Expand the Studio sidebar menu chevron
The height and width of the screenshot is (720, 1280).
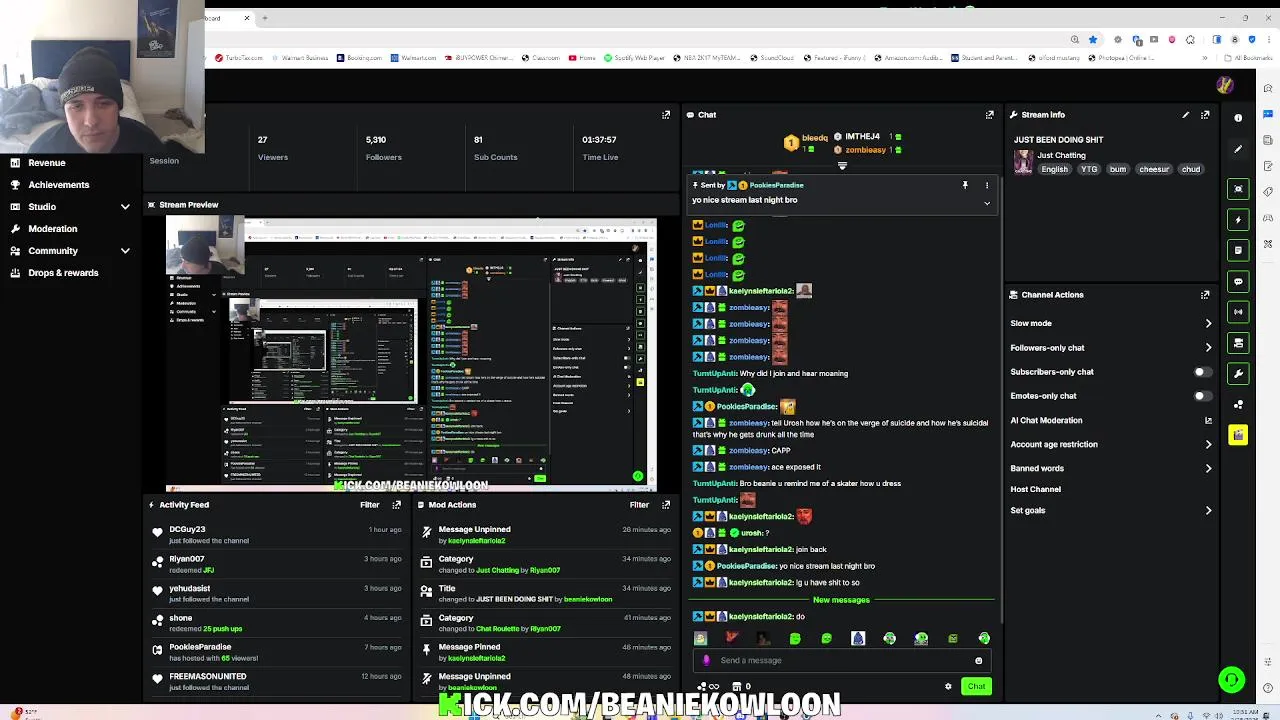tap(125, 207)
